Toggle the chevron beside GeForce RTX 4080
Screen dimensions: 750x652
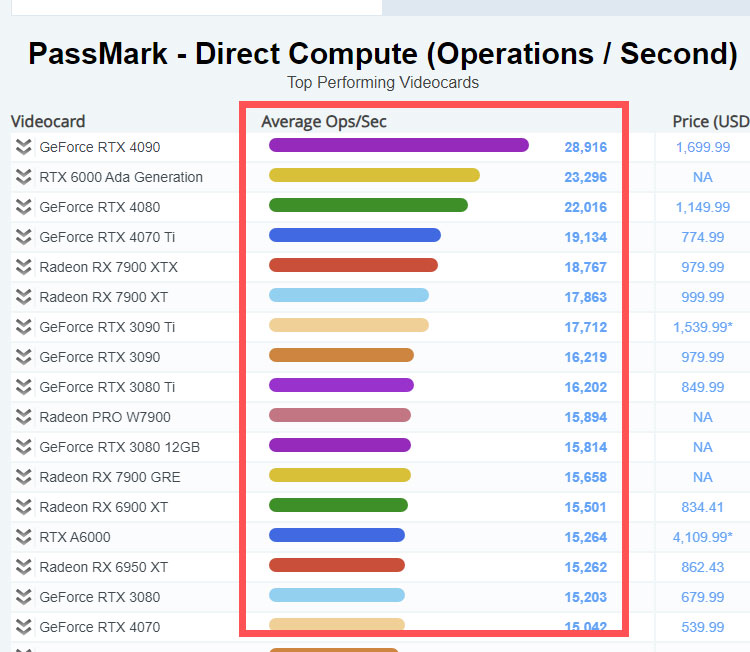click(24, 207)
